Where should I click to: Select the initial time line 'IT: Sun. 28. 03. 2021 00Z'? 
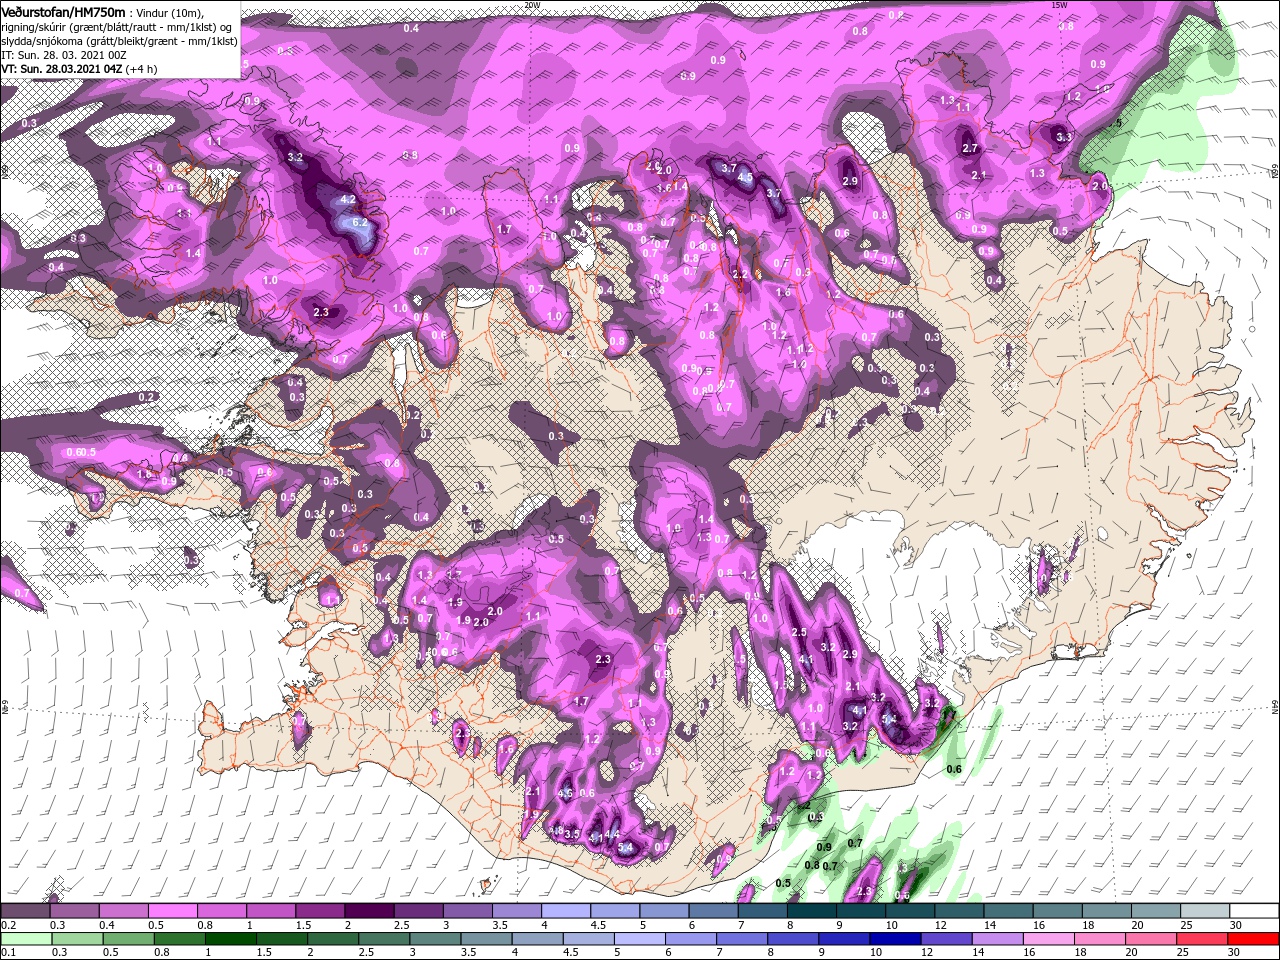(x=63, y=54)
